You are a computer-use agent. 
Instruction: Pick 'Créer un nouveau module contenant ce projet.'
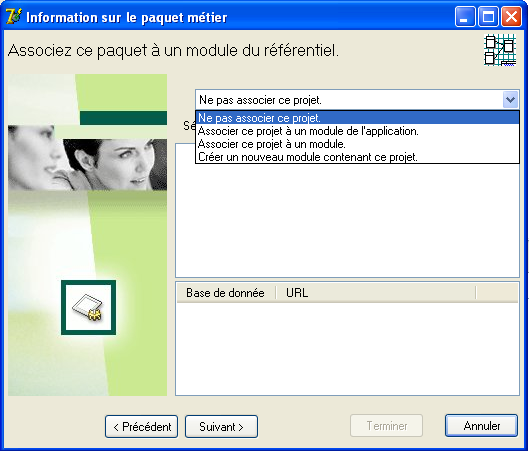click(x=357, y=157)
